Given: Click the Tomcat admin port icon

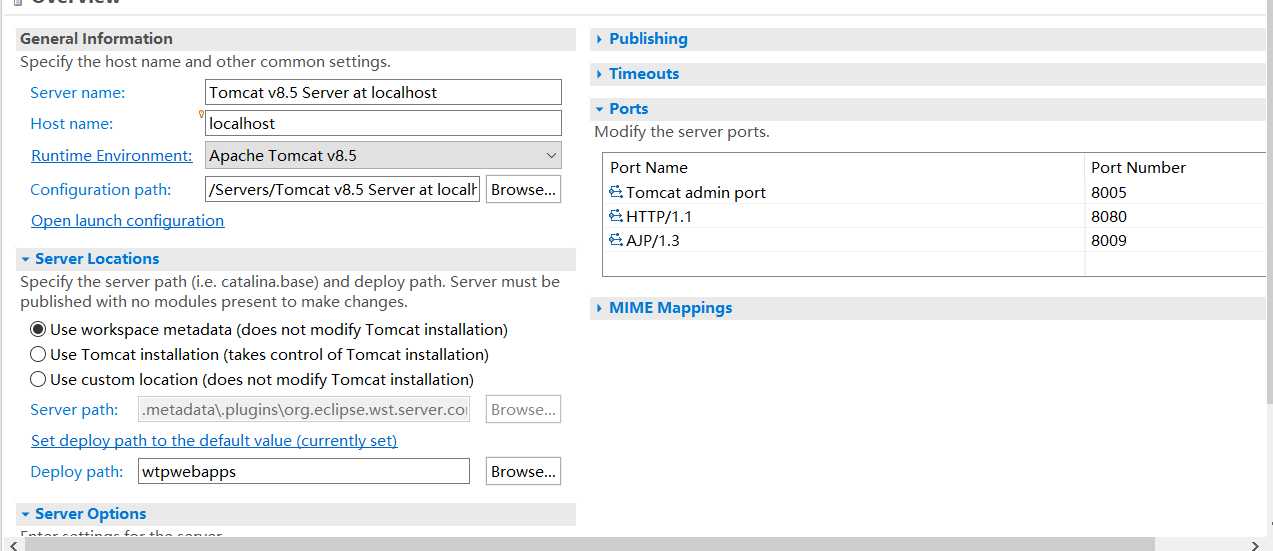Looking at the screenshot, I should click(616, 192).
